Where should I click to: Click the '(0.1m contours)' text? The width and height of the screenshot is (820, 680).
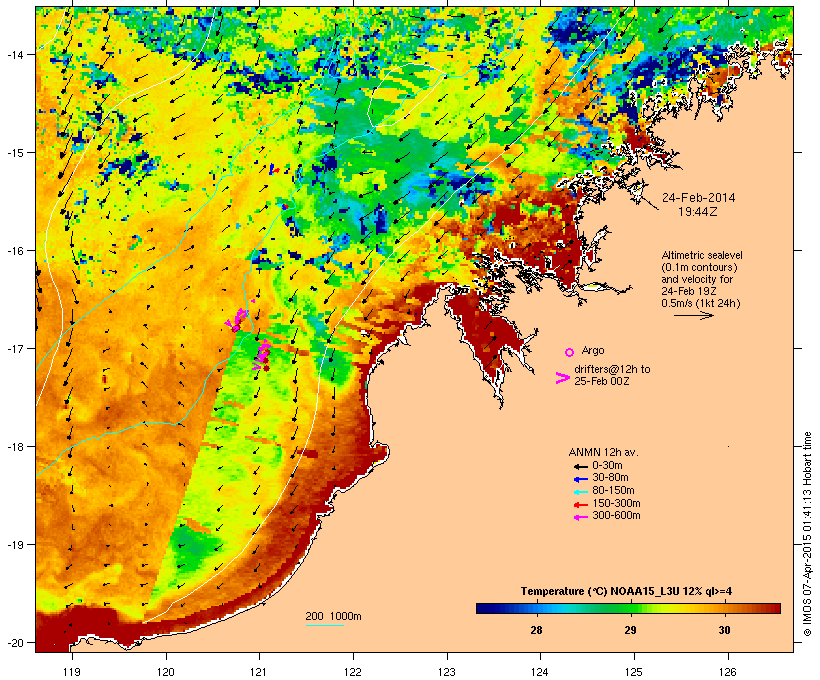699,267
